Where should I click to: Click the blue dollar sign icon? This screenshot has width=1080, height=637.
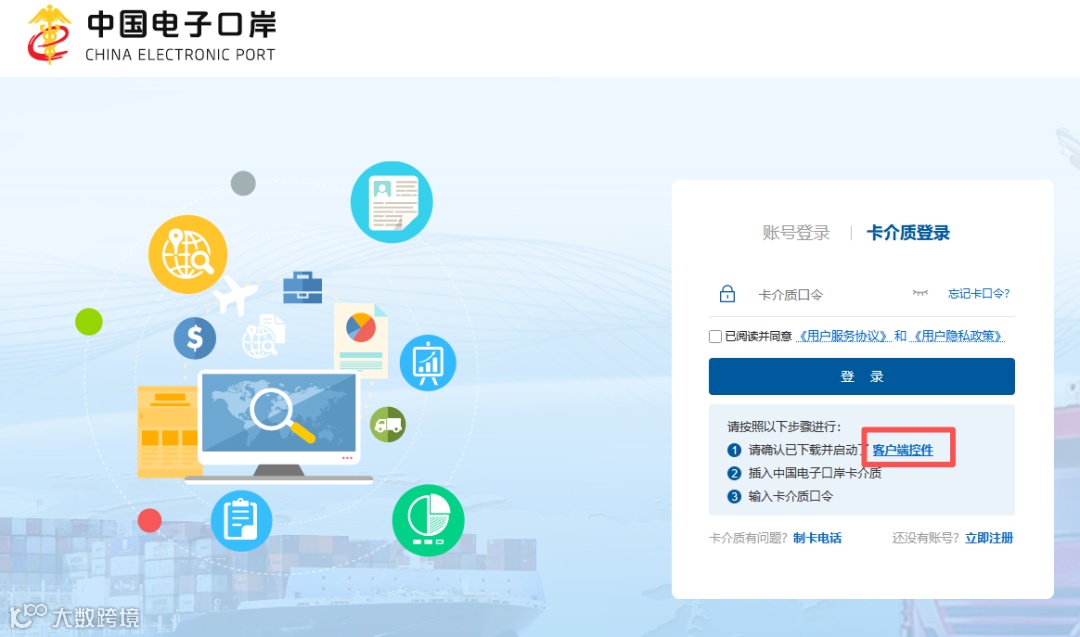click(195, 338)
